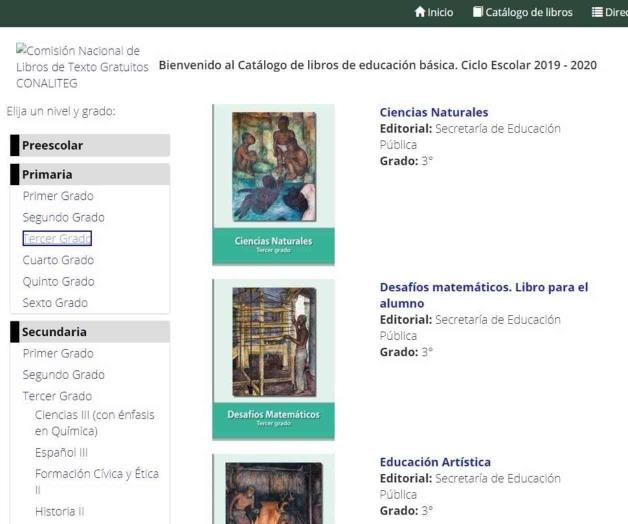Click the book icon beside Catálogo de libros
The width and height of the screenshot is (628, 524).
(477, 12)
